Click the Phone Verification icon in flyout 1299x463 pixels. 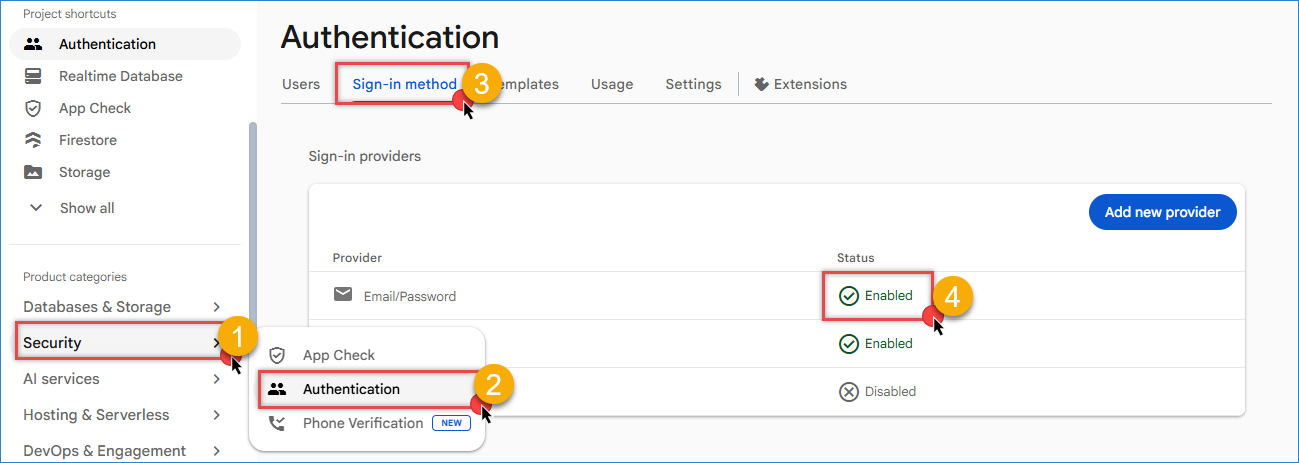(278, 423)
